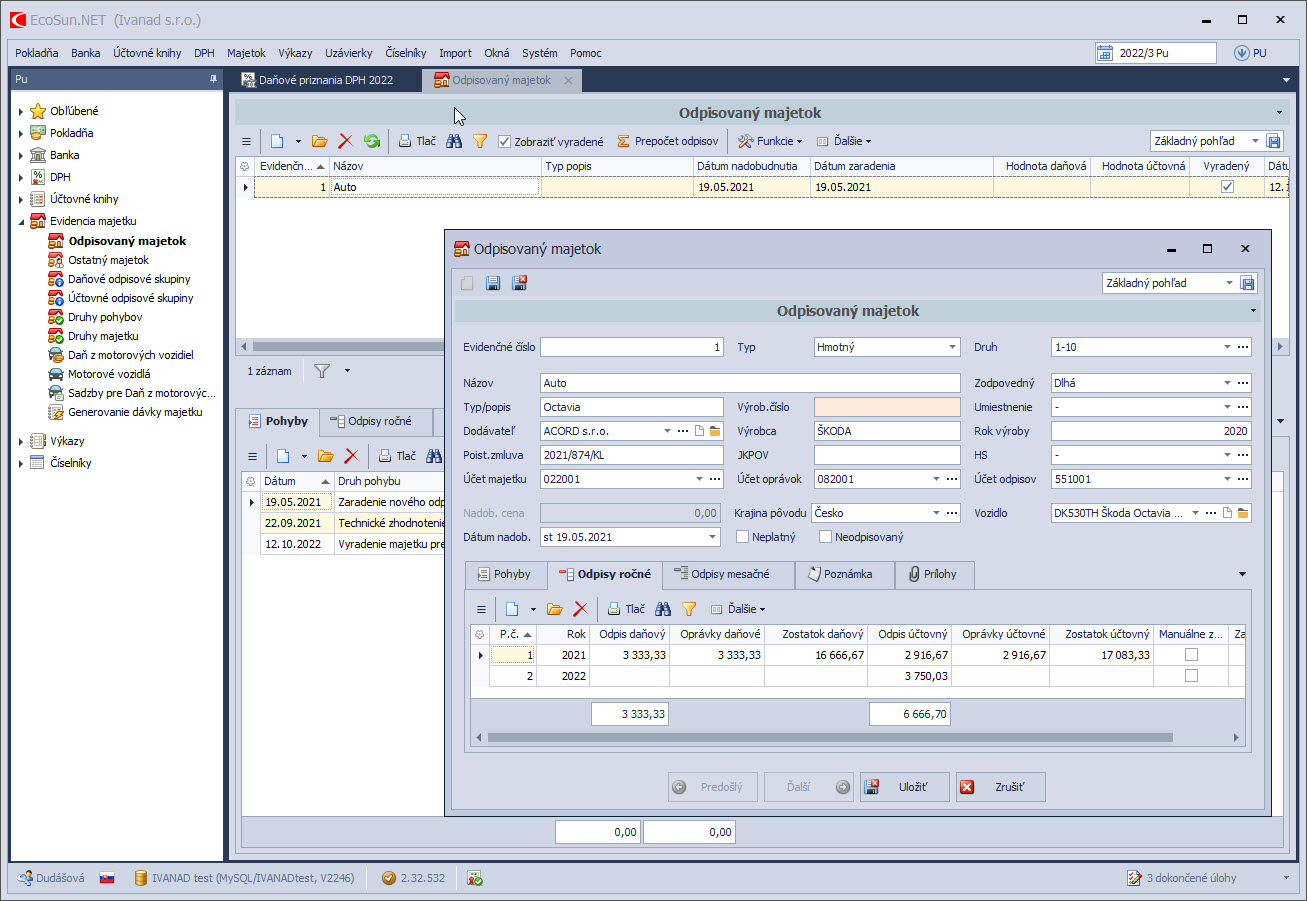The image size is (1307, 901).
Task: Click the blue save disk icon in dialog
Action: 493,284
